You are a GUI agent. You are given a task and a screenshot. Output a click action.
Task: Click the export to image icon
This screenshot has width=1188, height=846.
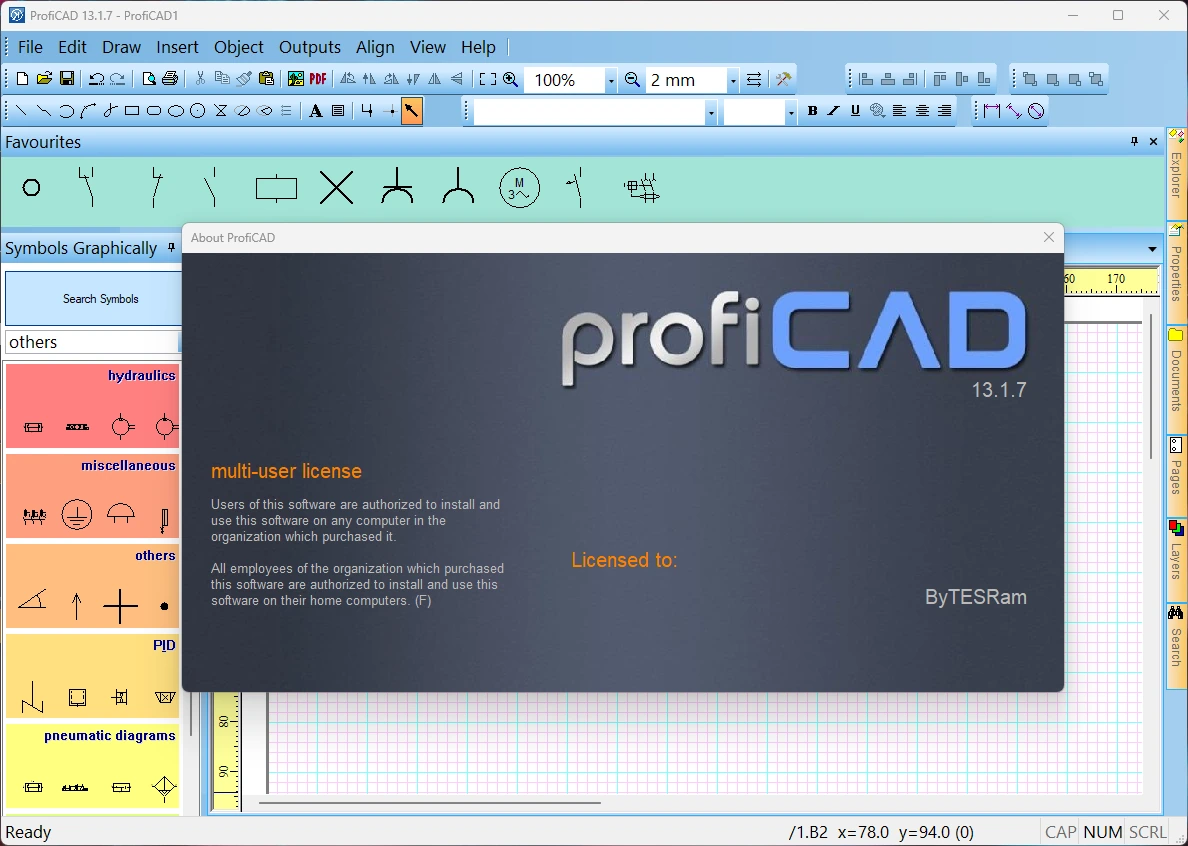[x=295, y=79]
